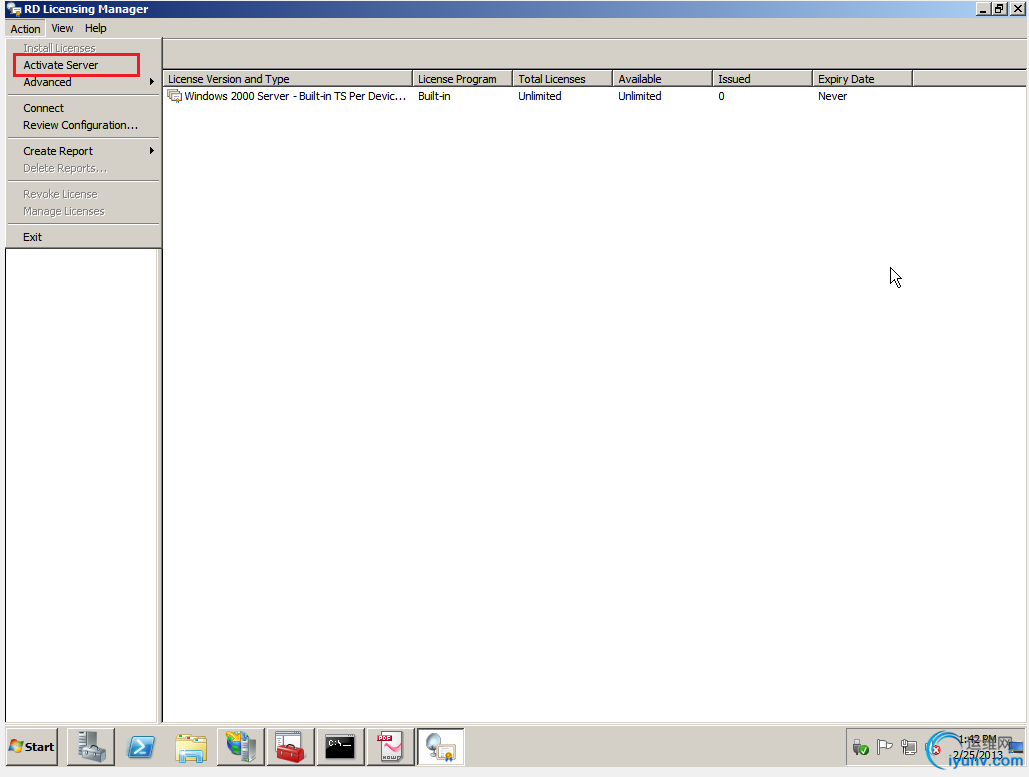The image size is (1029, 777).
Task: Sort by Issued column header
Action: (x=763, y=79)
